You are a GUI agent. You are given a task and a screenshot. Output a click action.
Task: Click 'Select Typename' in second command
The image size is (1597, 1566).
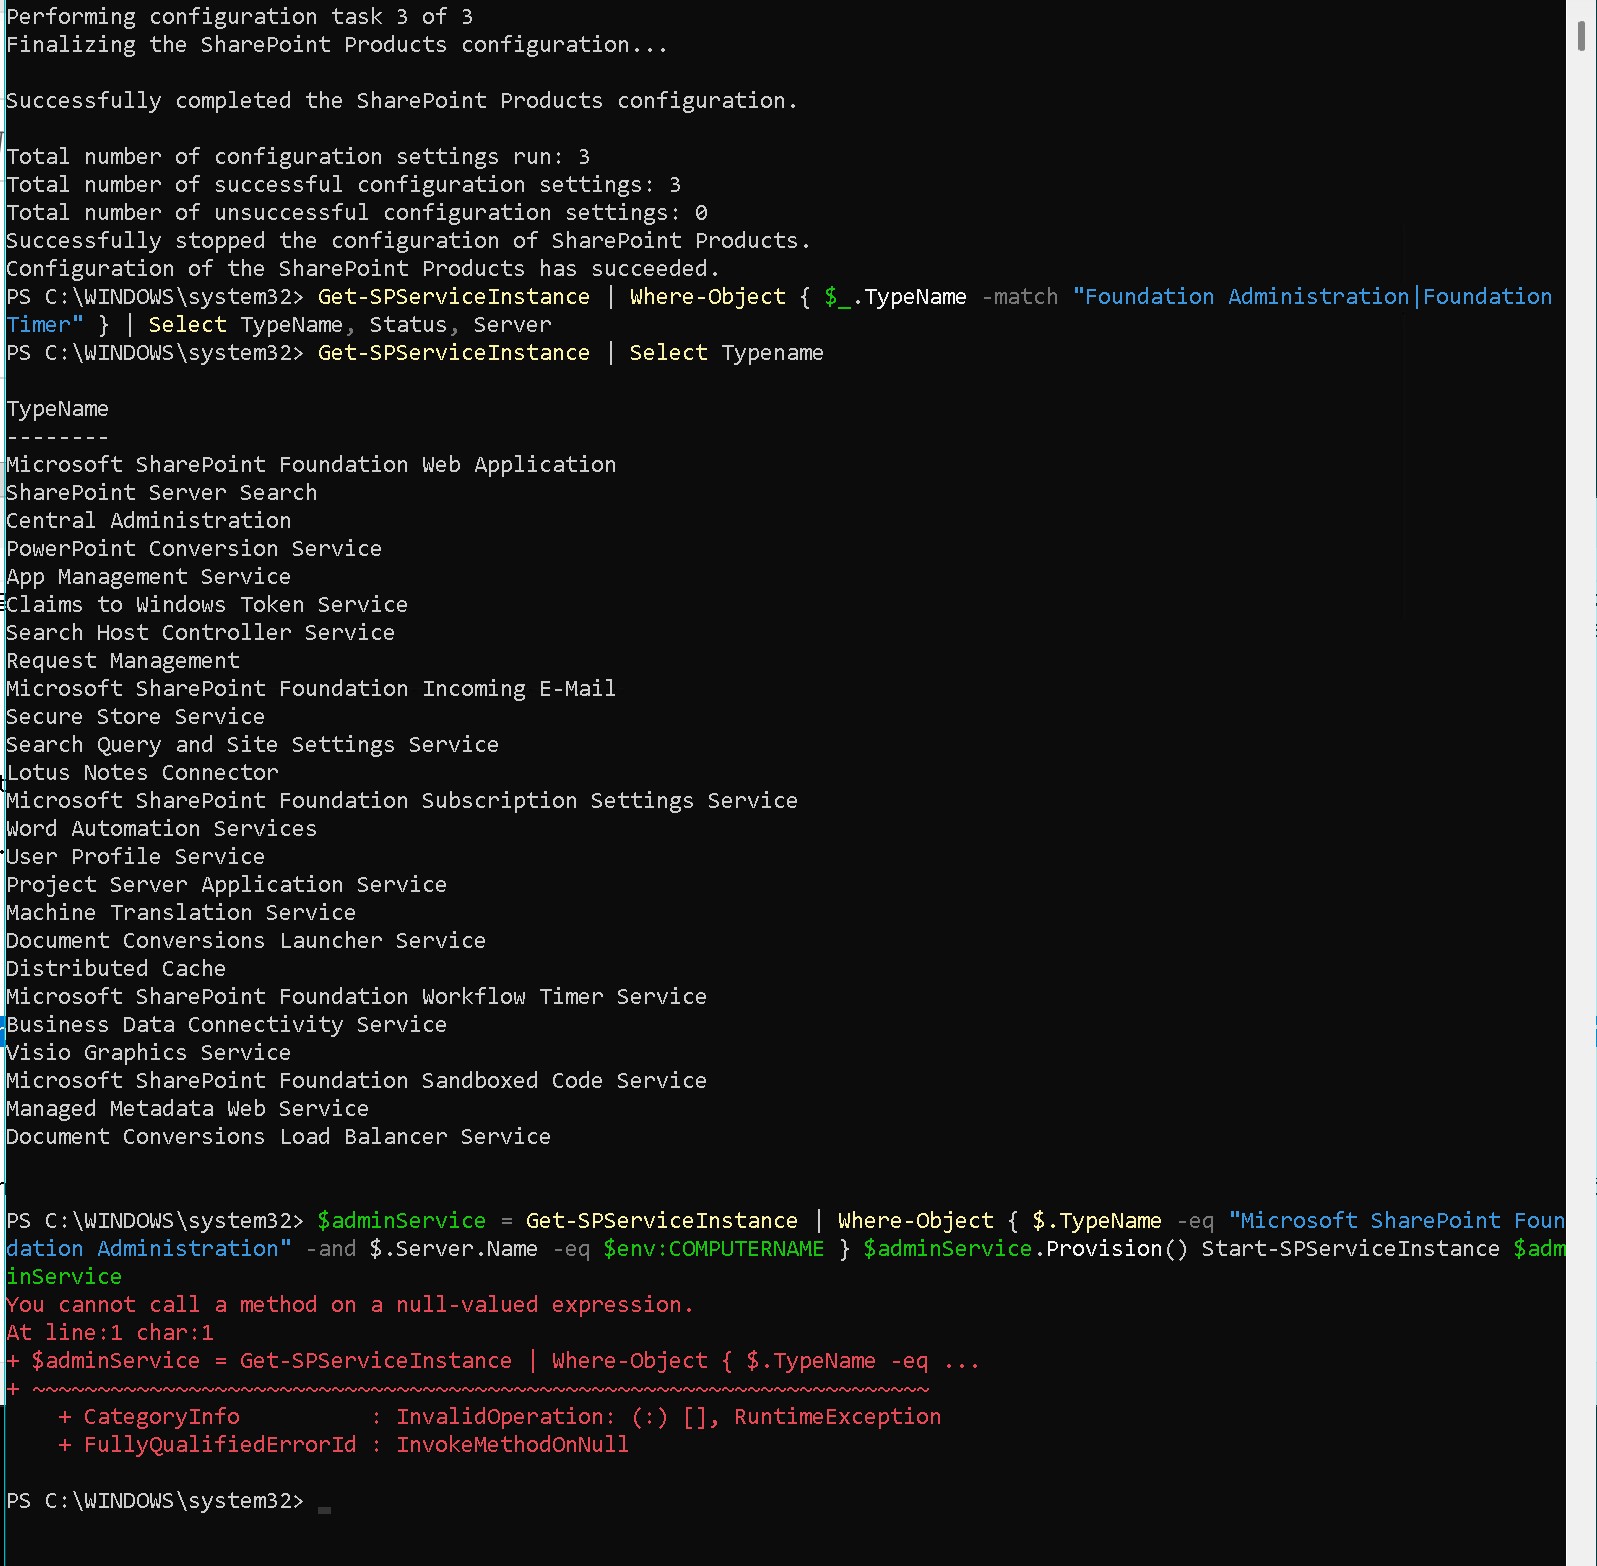click(726, 353)
